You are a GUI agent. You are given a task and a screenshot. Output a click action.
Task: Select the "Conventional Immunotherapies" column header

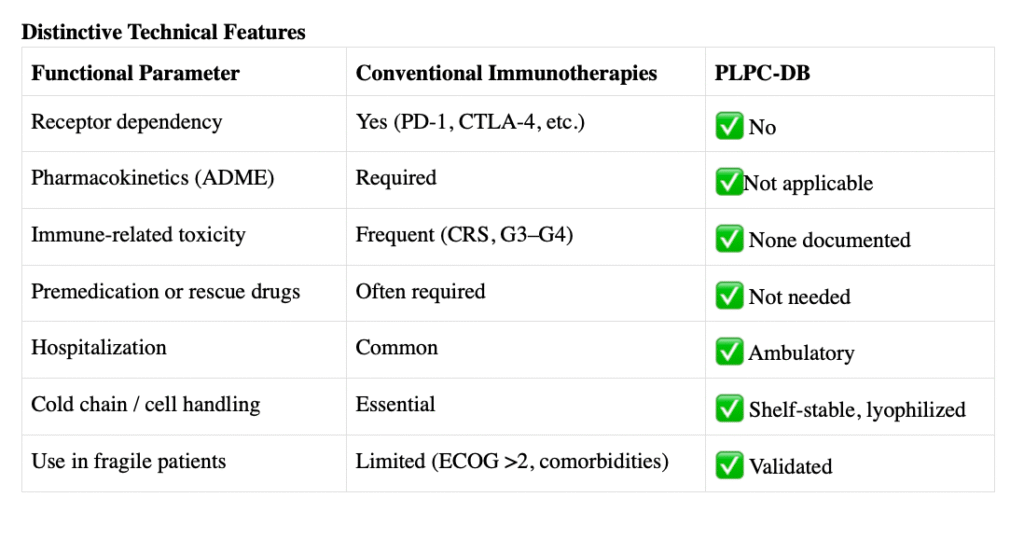point(526,72)
